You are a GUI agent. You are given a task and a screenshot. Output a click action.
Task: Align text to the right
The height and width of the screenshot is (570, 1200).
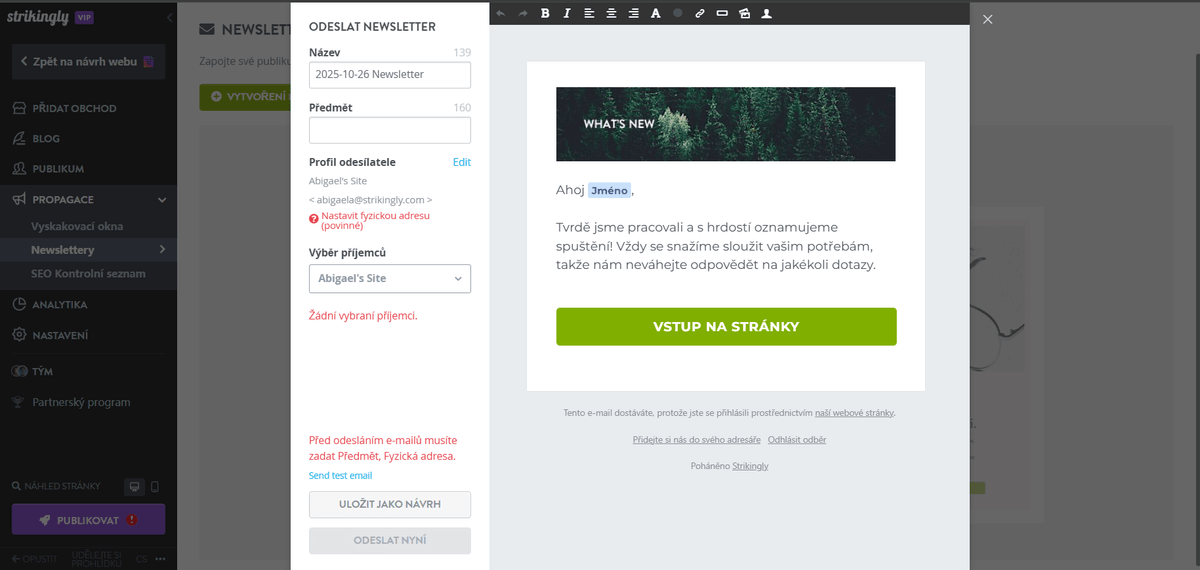click(x=633, y=13)
